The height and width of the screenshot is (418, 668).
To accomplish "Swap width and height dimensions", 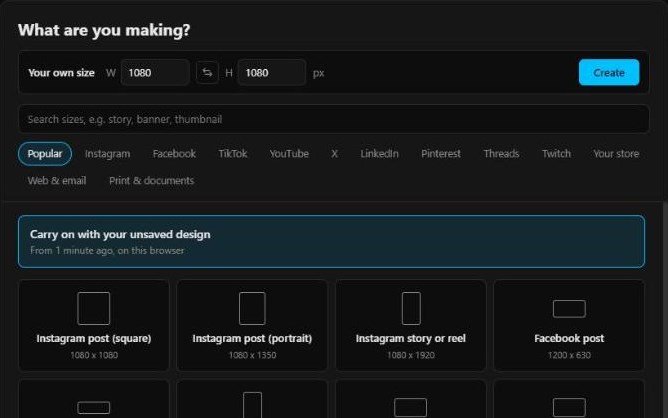I will click(207, 72).
